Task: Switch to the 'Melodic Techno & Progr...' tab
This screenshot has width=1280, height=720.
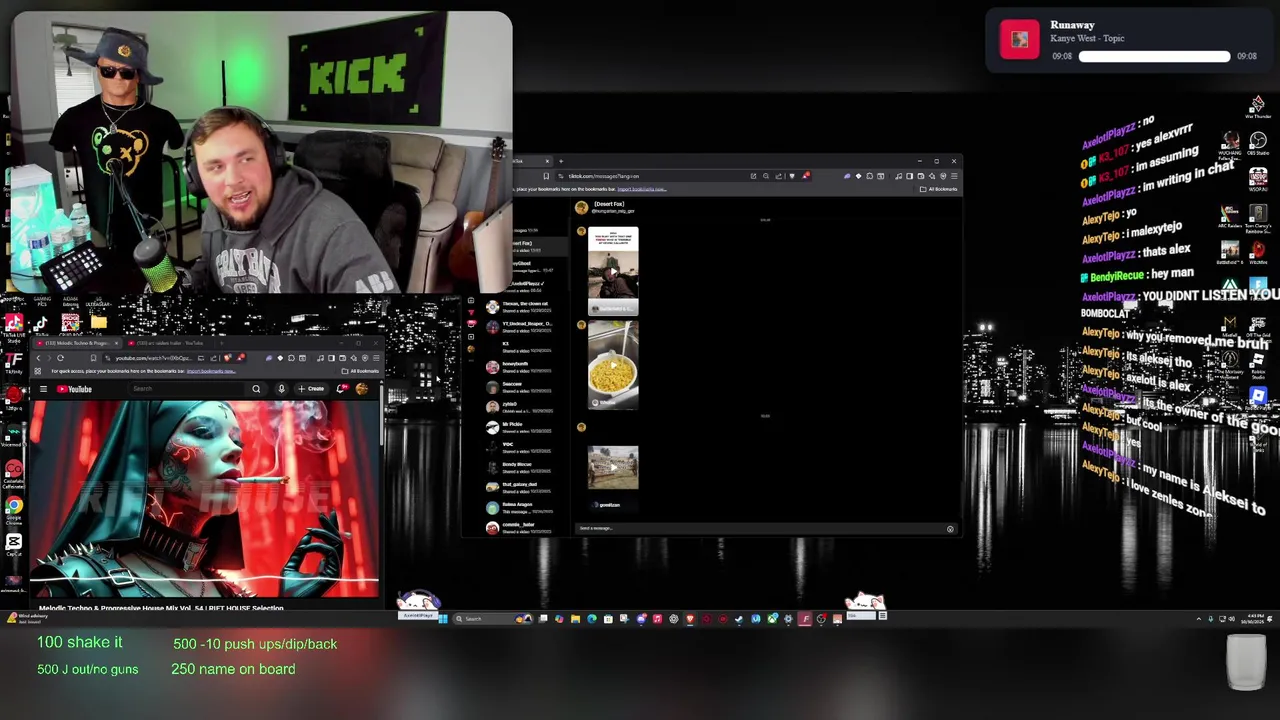Action: [x=76, y=343]
